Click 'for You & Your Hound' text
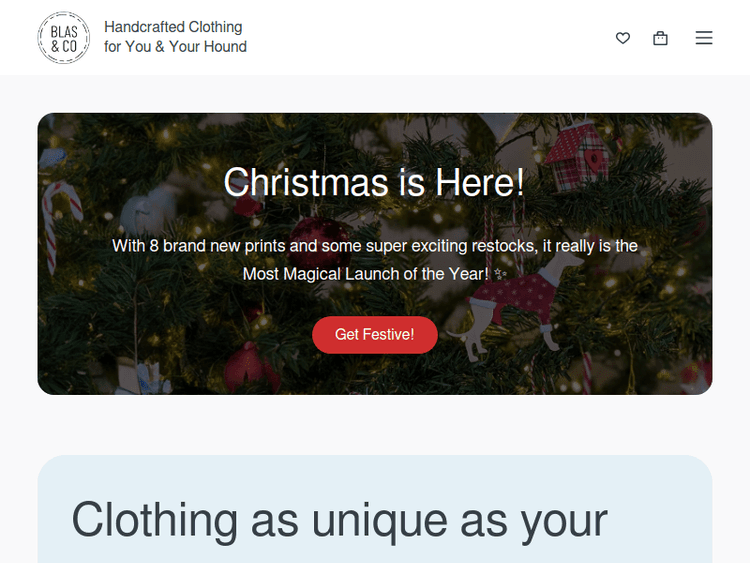Viewport: 750px width, 563px height. (x=176, y=46)
